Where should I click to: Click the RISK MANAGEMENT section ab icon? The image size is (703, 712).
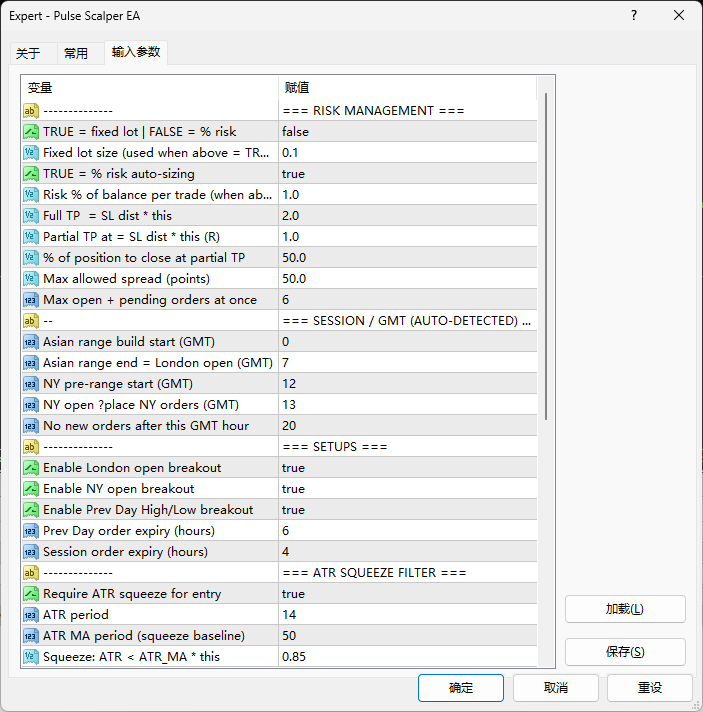[31, 111]
